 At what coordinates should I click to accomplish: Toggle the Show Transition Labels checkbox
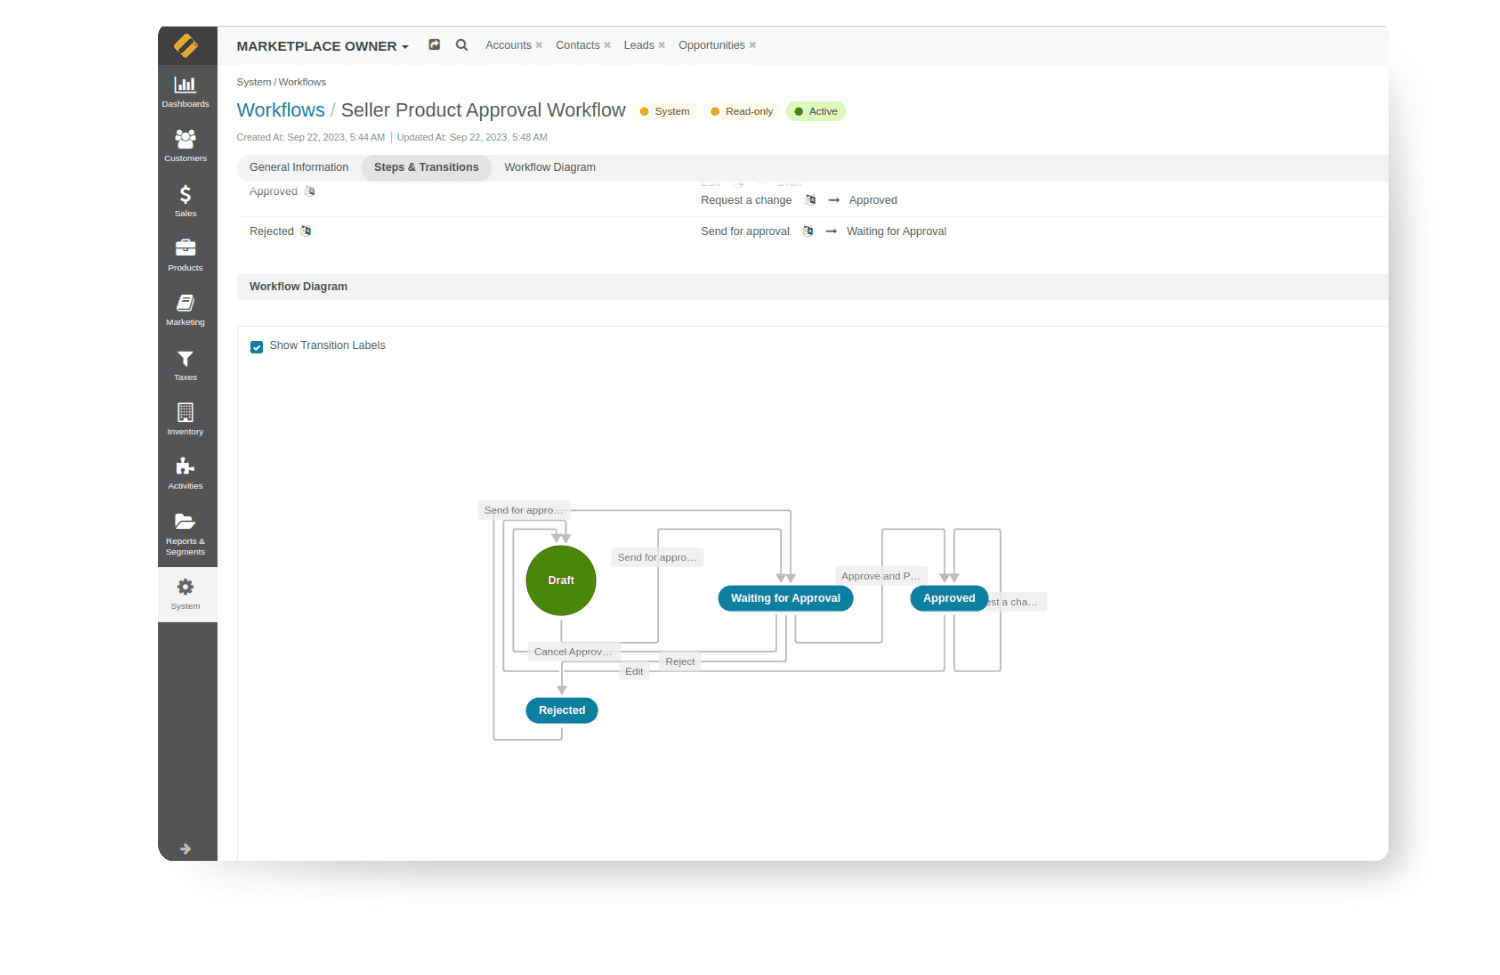pyautogui.click(x=256, y=346)
